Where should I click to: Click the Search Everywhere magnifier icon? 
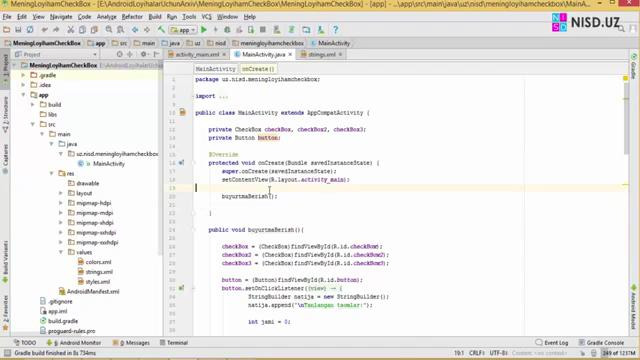pyautogui.click(x=621, y=29)
